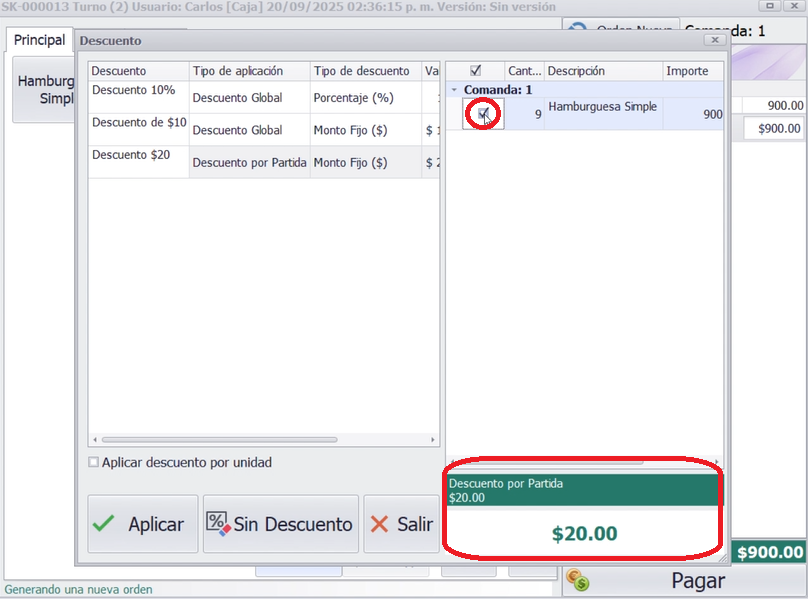Image resolution: width=808 pixels, height=599 pixels.
Task: Enable Aplicar descuento por unidad
Action: coord(94,463)
